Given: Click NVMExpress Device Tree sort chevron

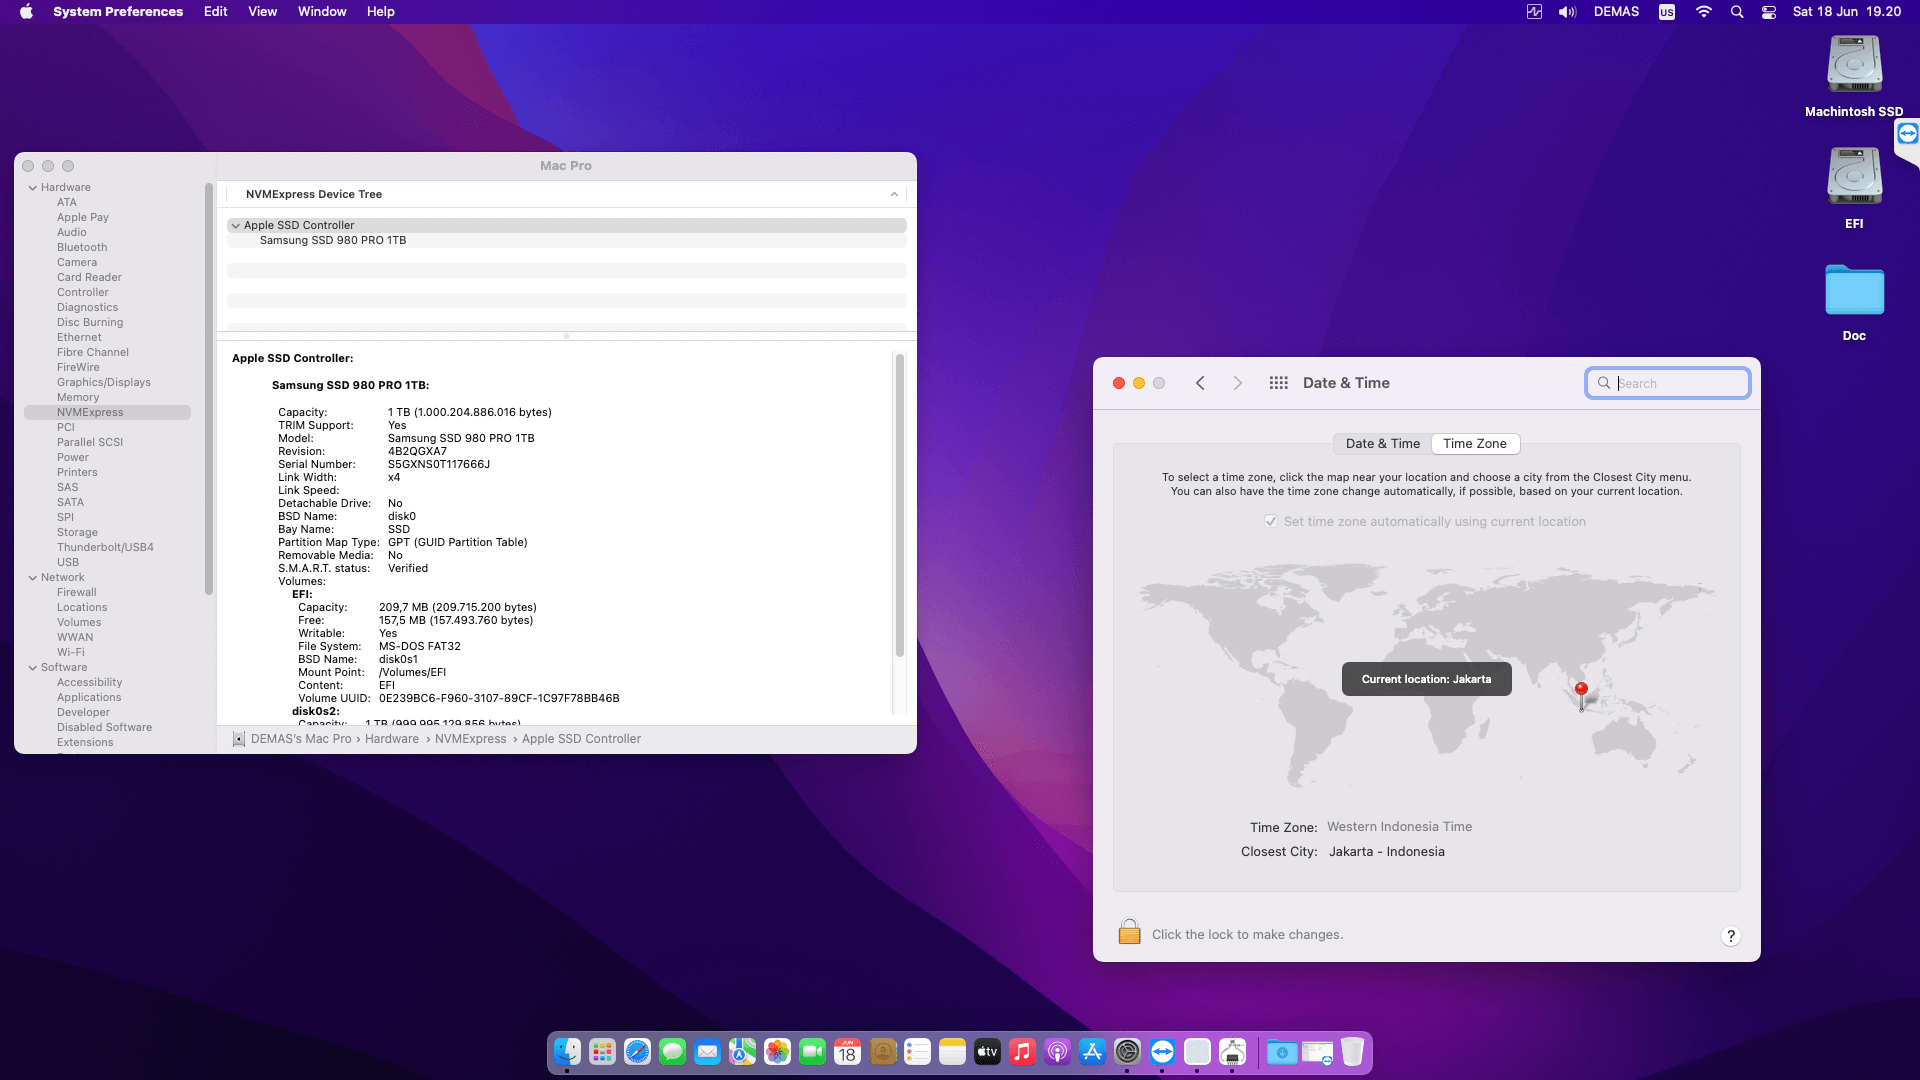Looking at the screenshot, I should tap(894, 194).
